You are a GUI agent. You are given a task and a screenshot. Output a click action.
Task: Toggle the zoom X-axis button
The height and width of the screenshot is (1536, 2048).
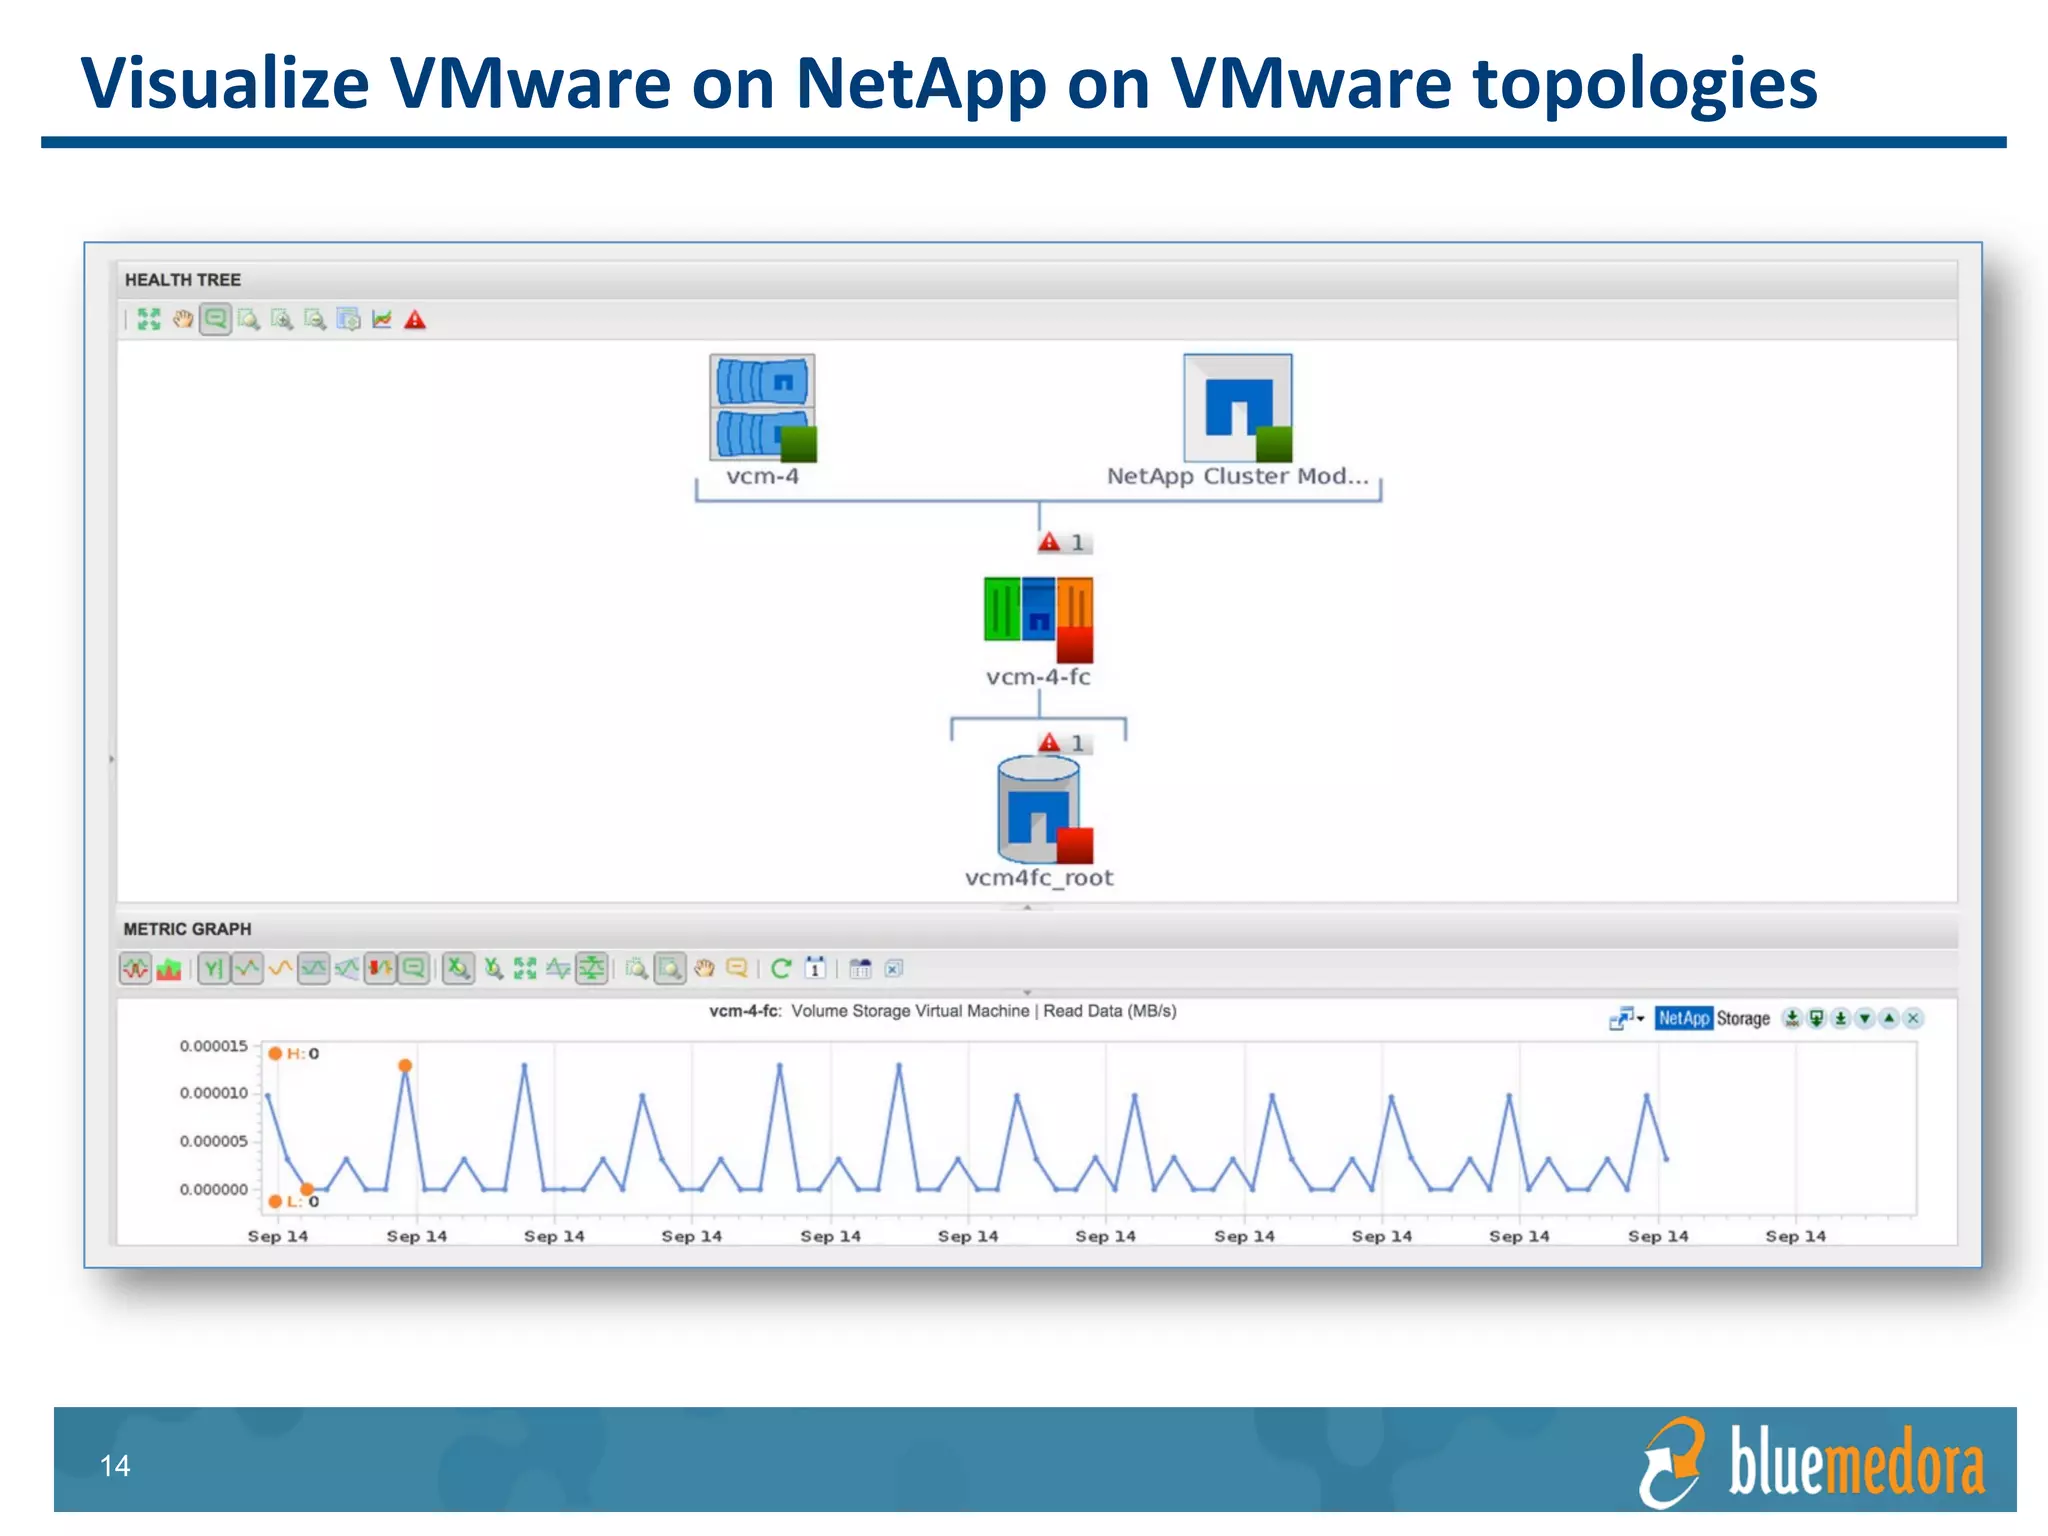[459, 968]
